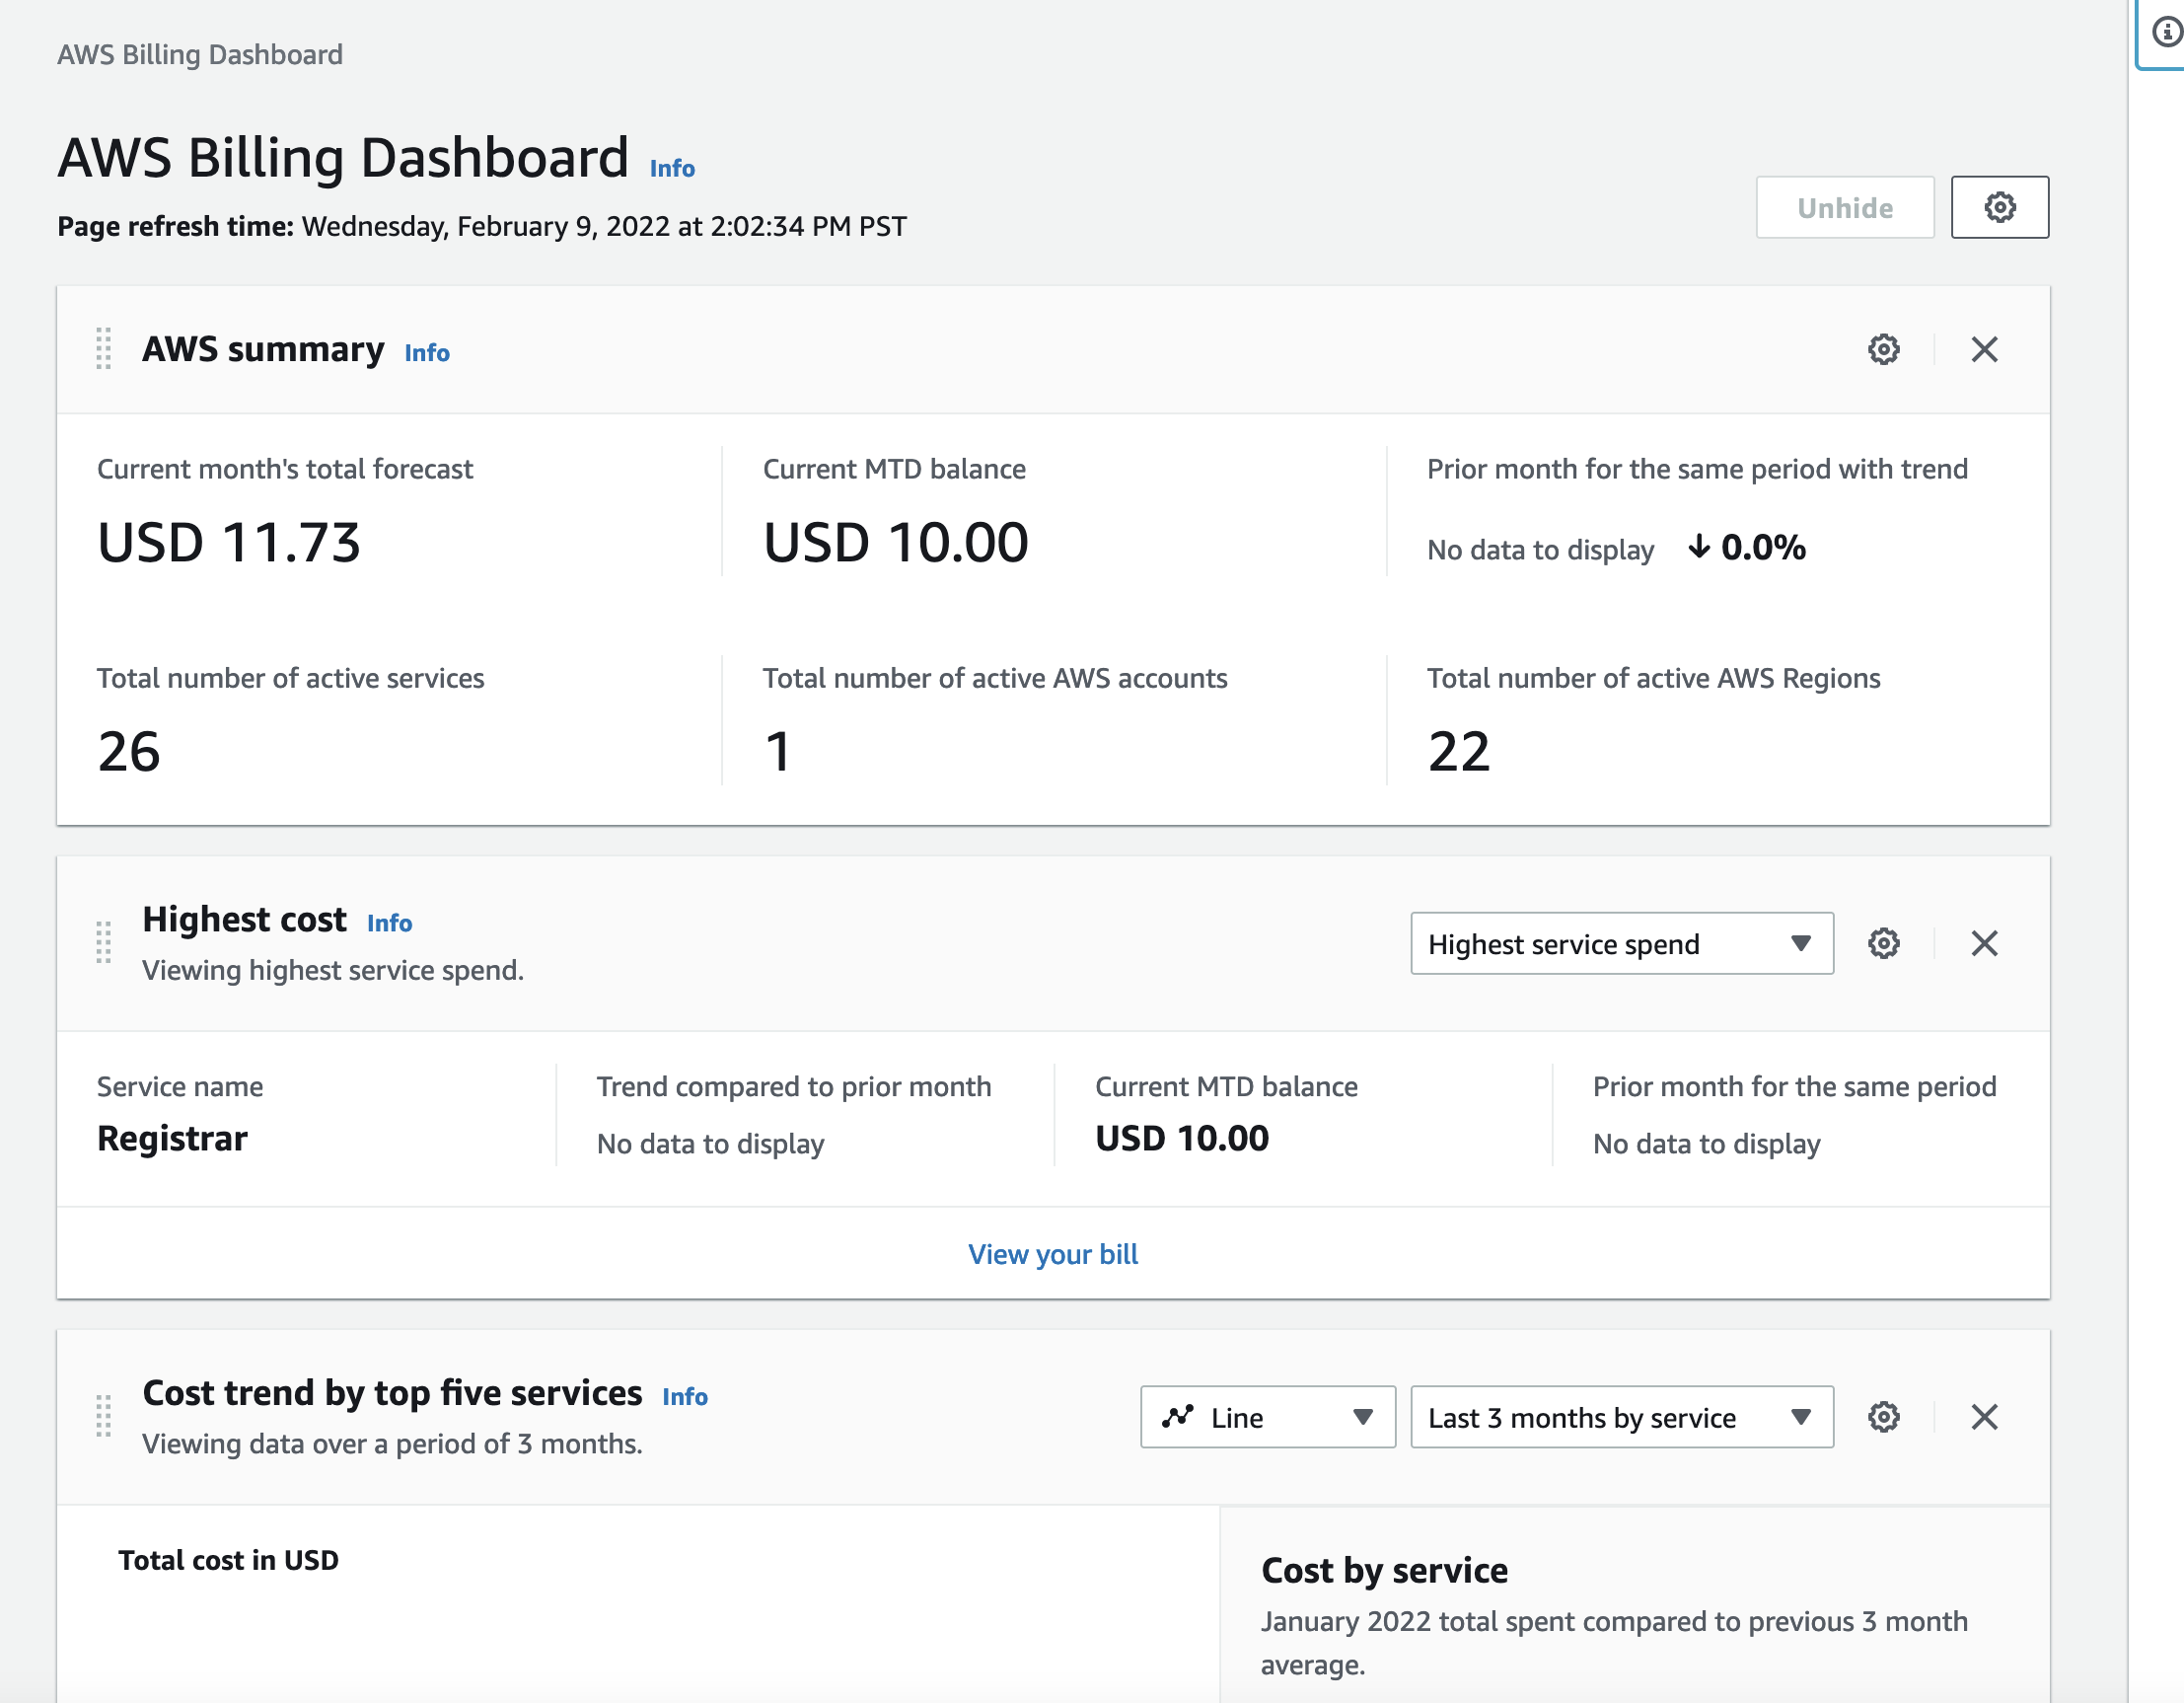The width and height of the screenshot is (2184, 1703).
Task: Open Info link next to AWS Billing Dashboard title
Action: (x=672, y=168)
